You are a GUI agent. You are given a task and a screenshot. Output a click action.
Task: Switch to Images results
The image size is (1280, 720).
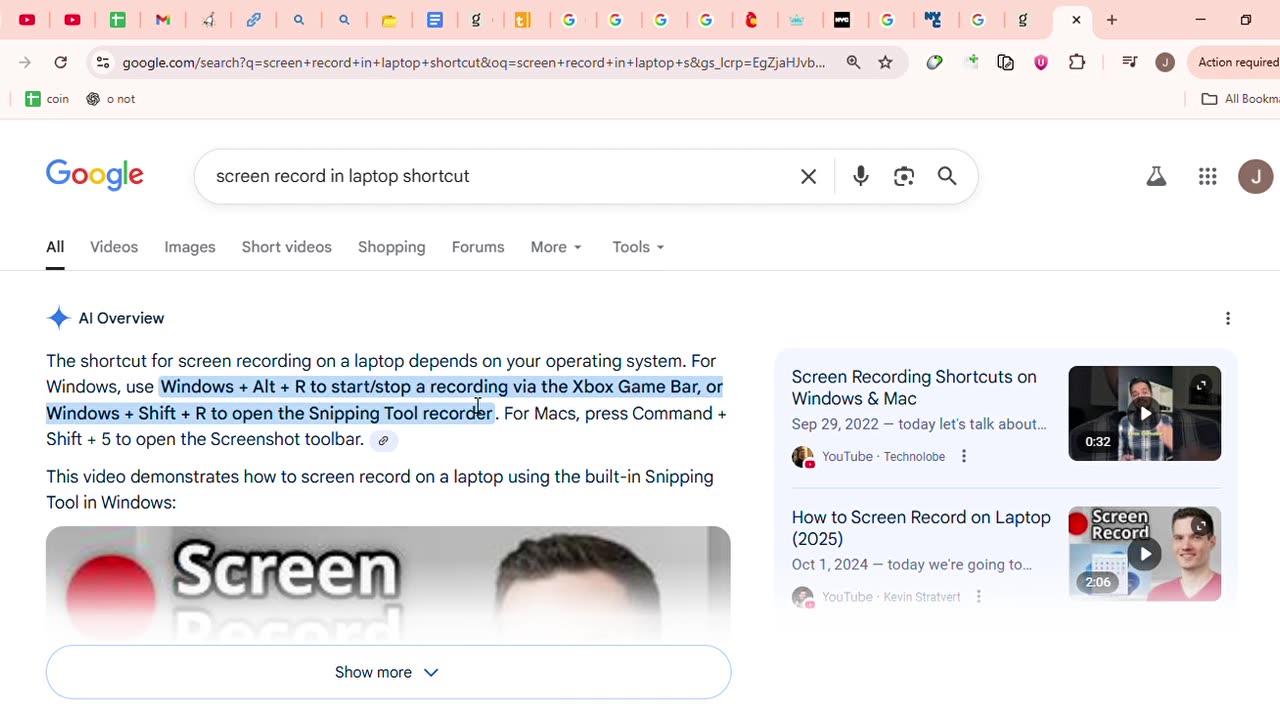click(x=190, y=247)
